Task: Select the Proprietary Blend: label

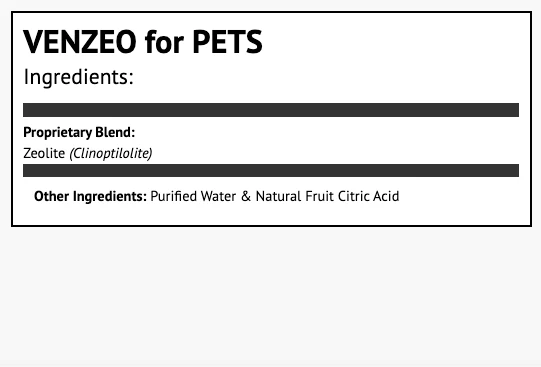Action: click(x=79, y=132)
